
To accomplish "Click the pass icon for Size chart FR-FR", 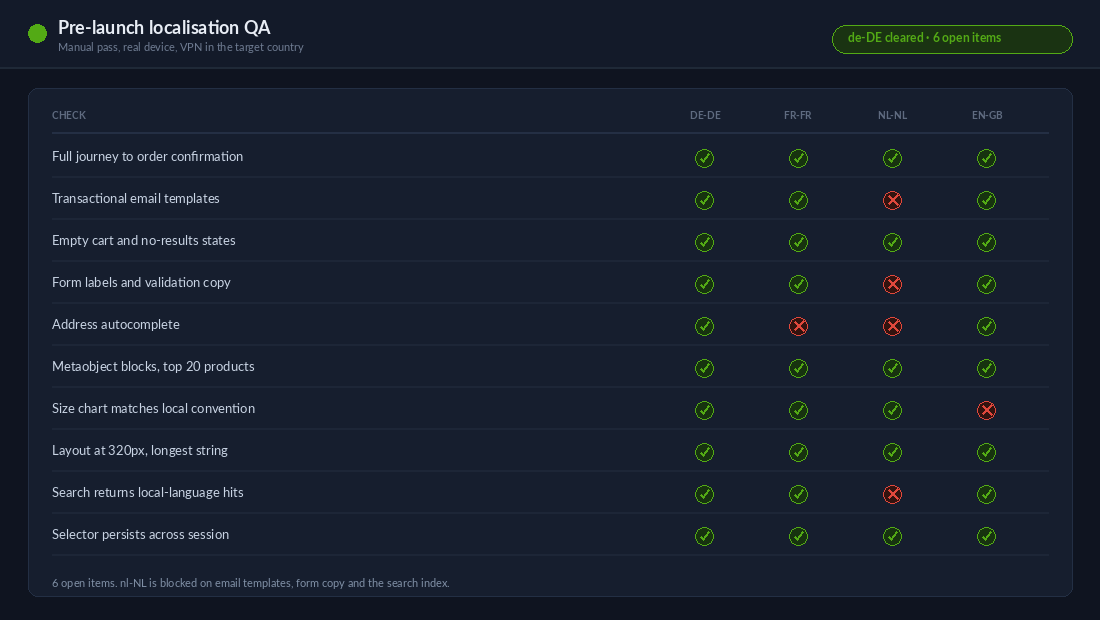I will [798, 411].
